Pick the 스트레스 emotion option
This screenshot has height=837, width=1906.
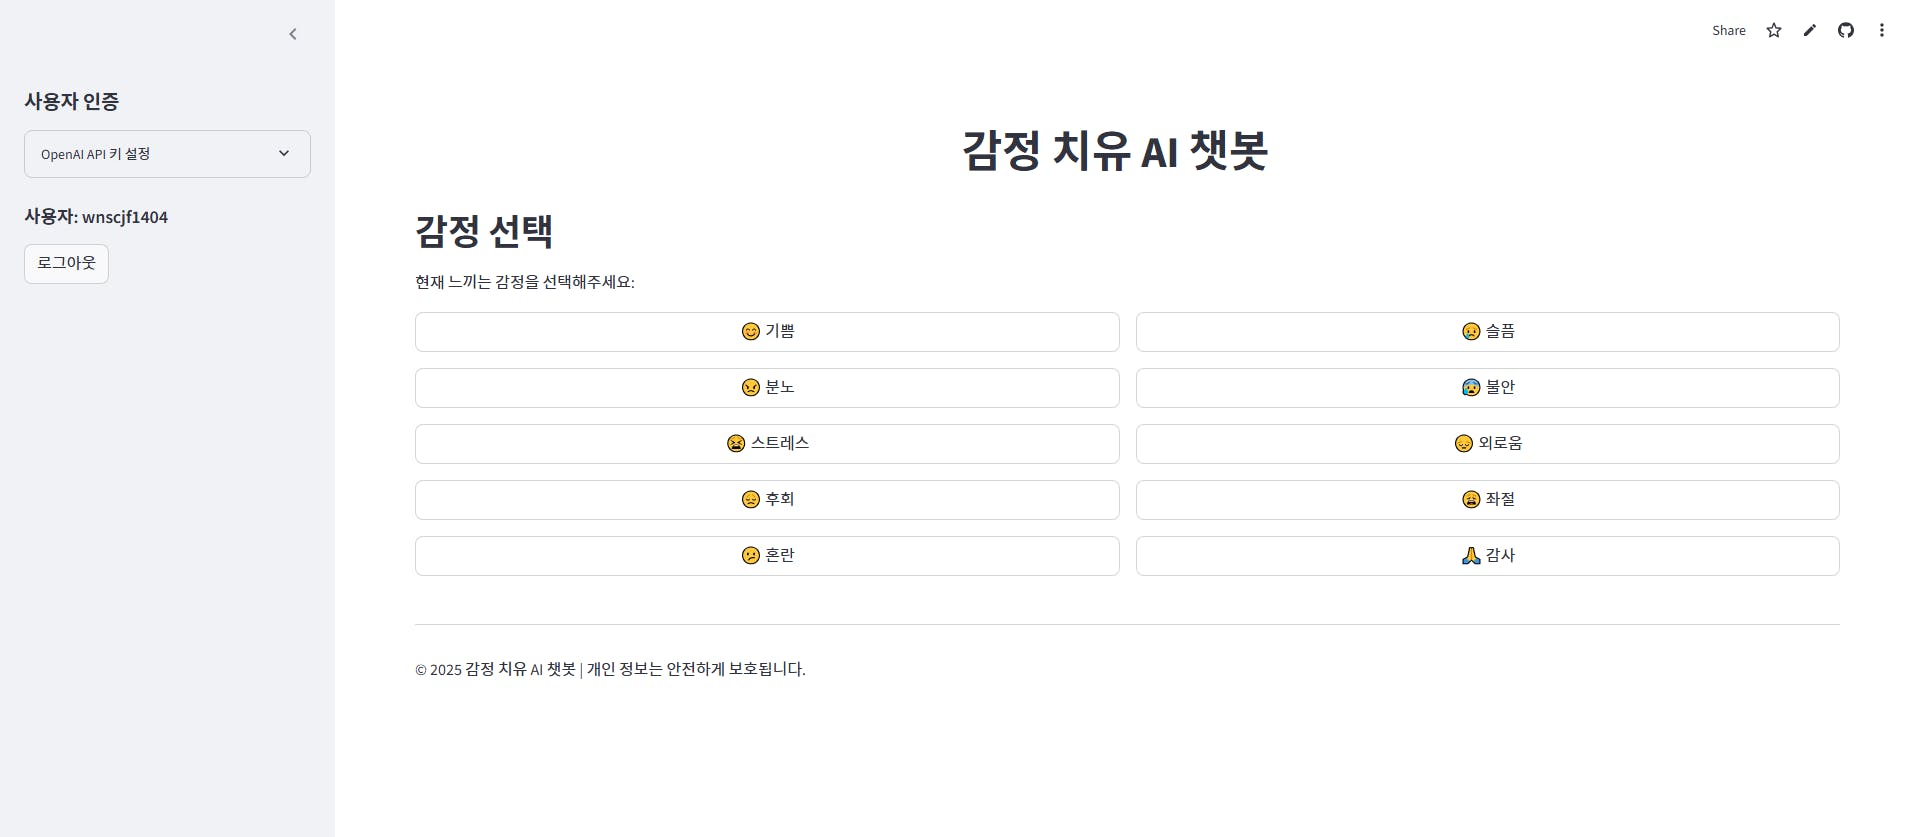(767, 444)
